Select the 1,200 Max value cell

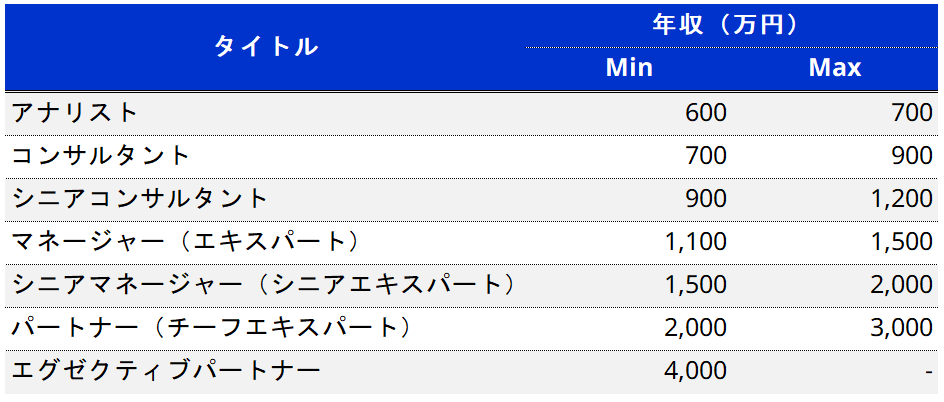click(902, 199)
